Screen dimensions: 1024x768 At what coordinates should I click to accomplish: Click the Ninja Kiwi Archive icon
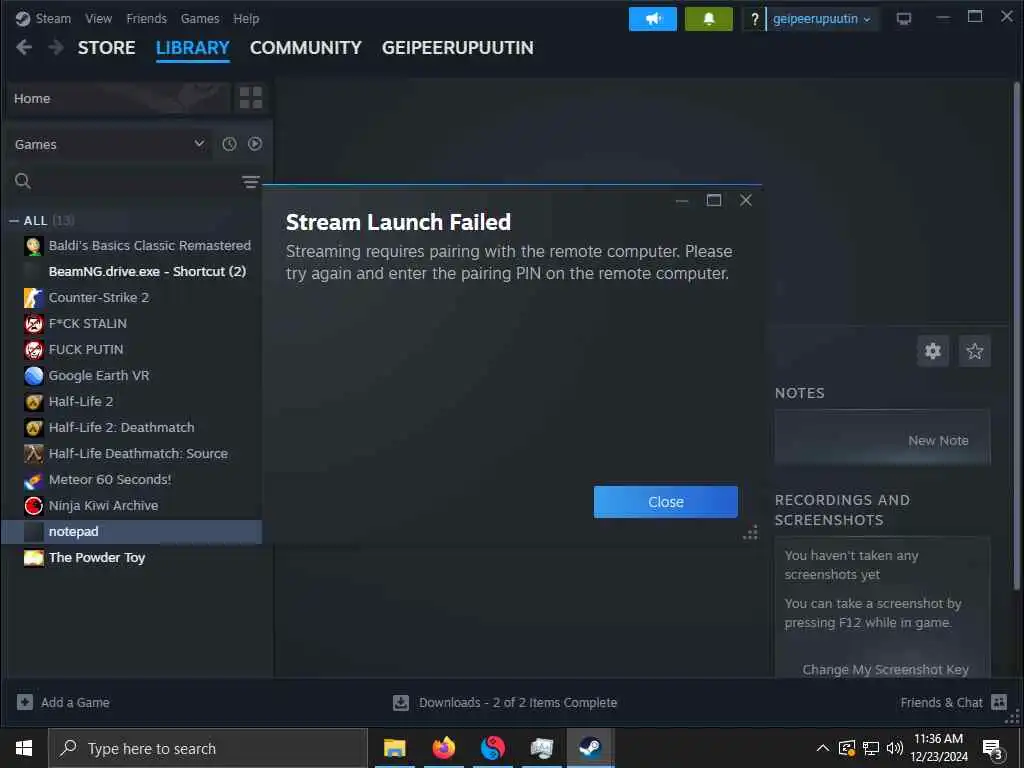pos(34,505)
